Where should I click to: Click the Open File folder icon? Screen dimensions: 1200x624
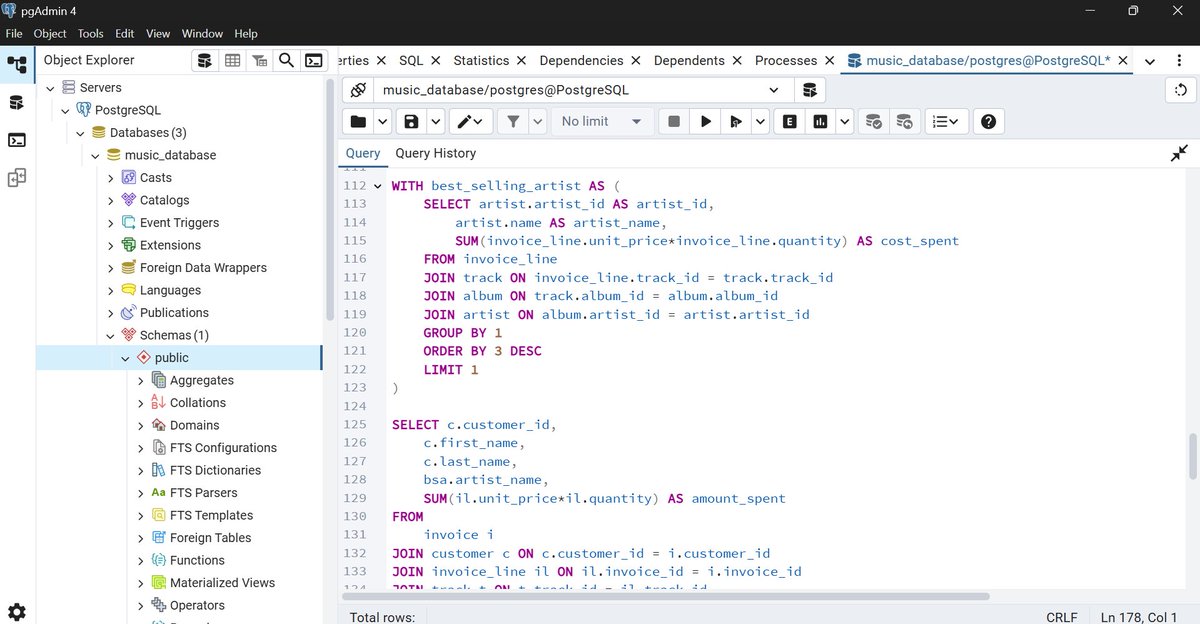click(x=357, y=121)
